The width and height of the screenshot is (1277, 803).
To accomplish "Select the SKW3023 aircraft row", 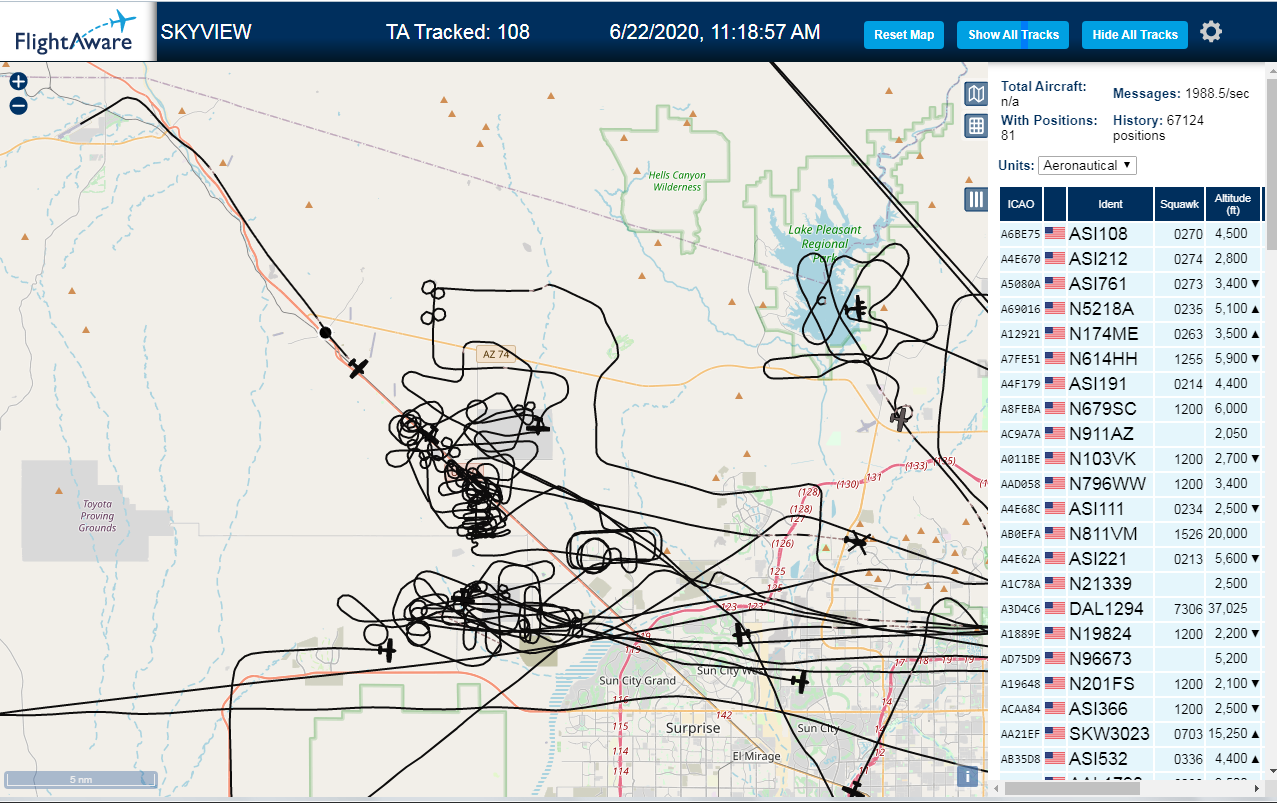I will coord(1131,734).
